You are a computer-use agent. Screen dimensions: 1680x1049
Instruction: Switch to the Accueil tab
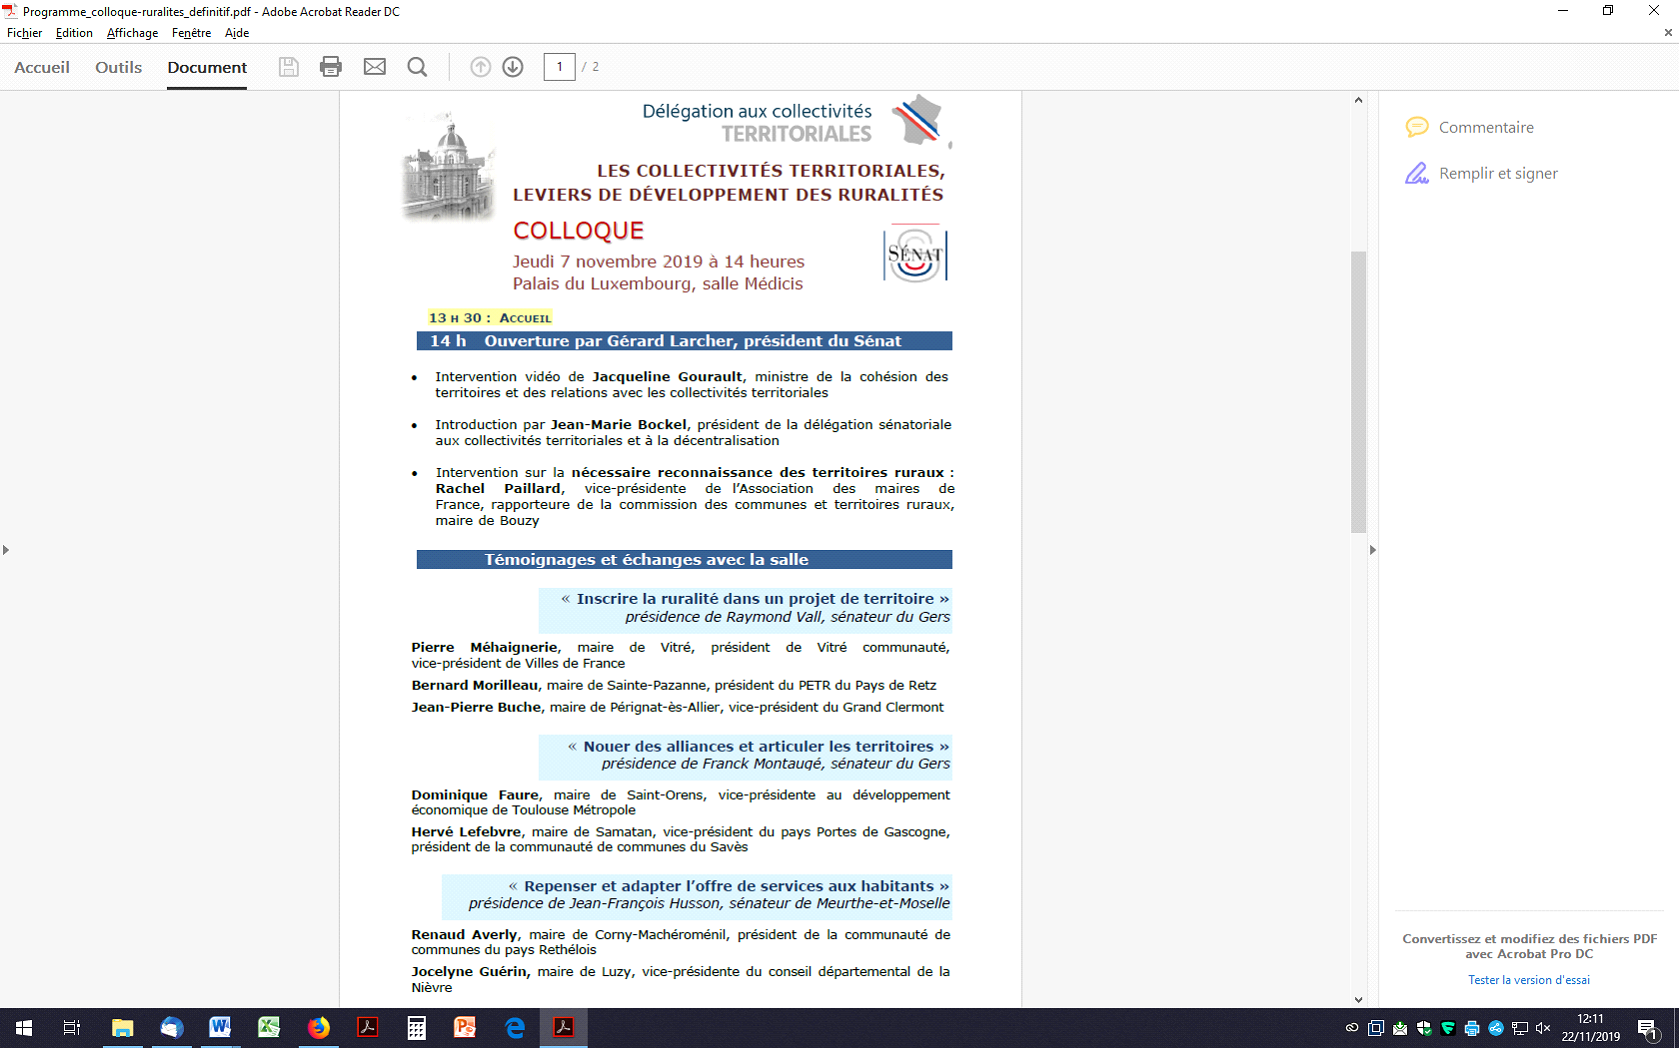click(x=42, y=67)
